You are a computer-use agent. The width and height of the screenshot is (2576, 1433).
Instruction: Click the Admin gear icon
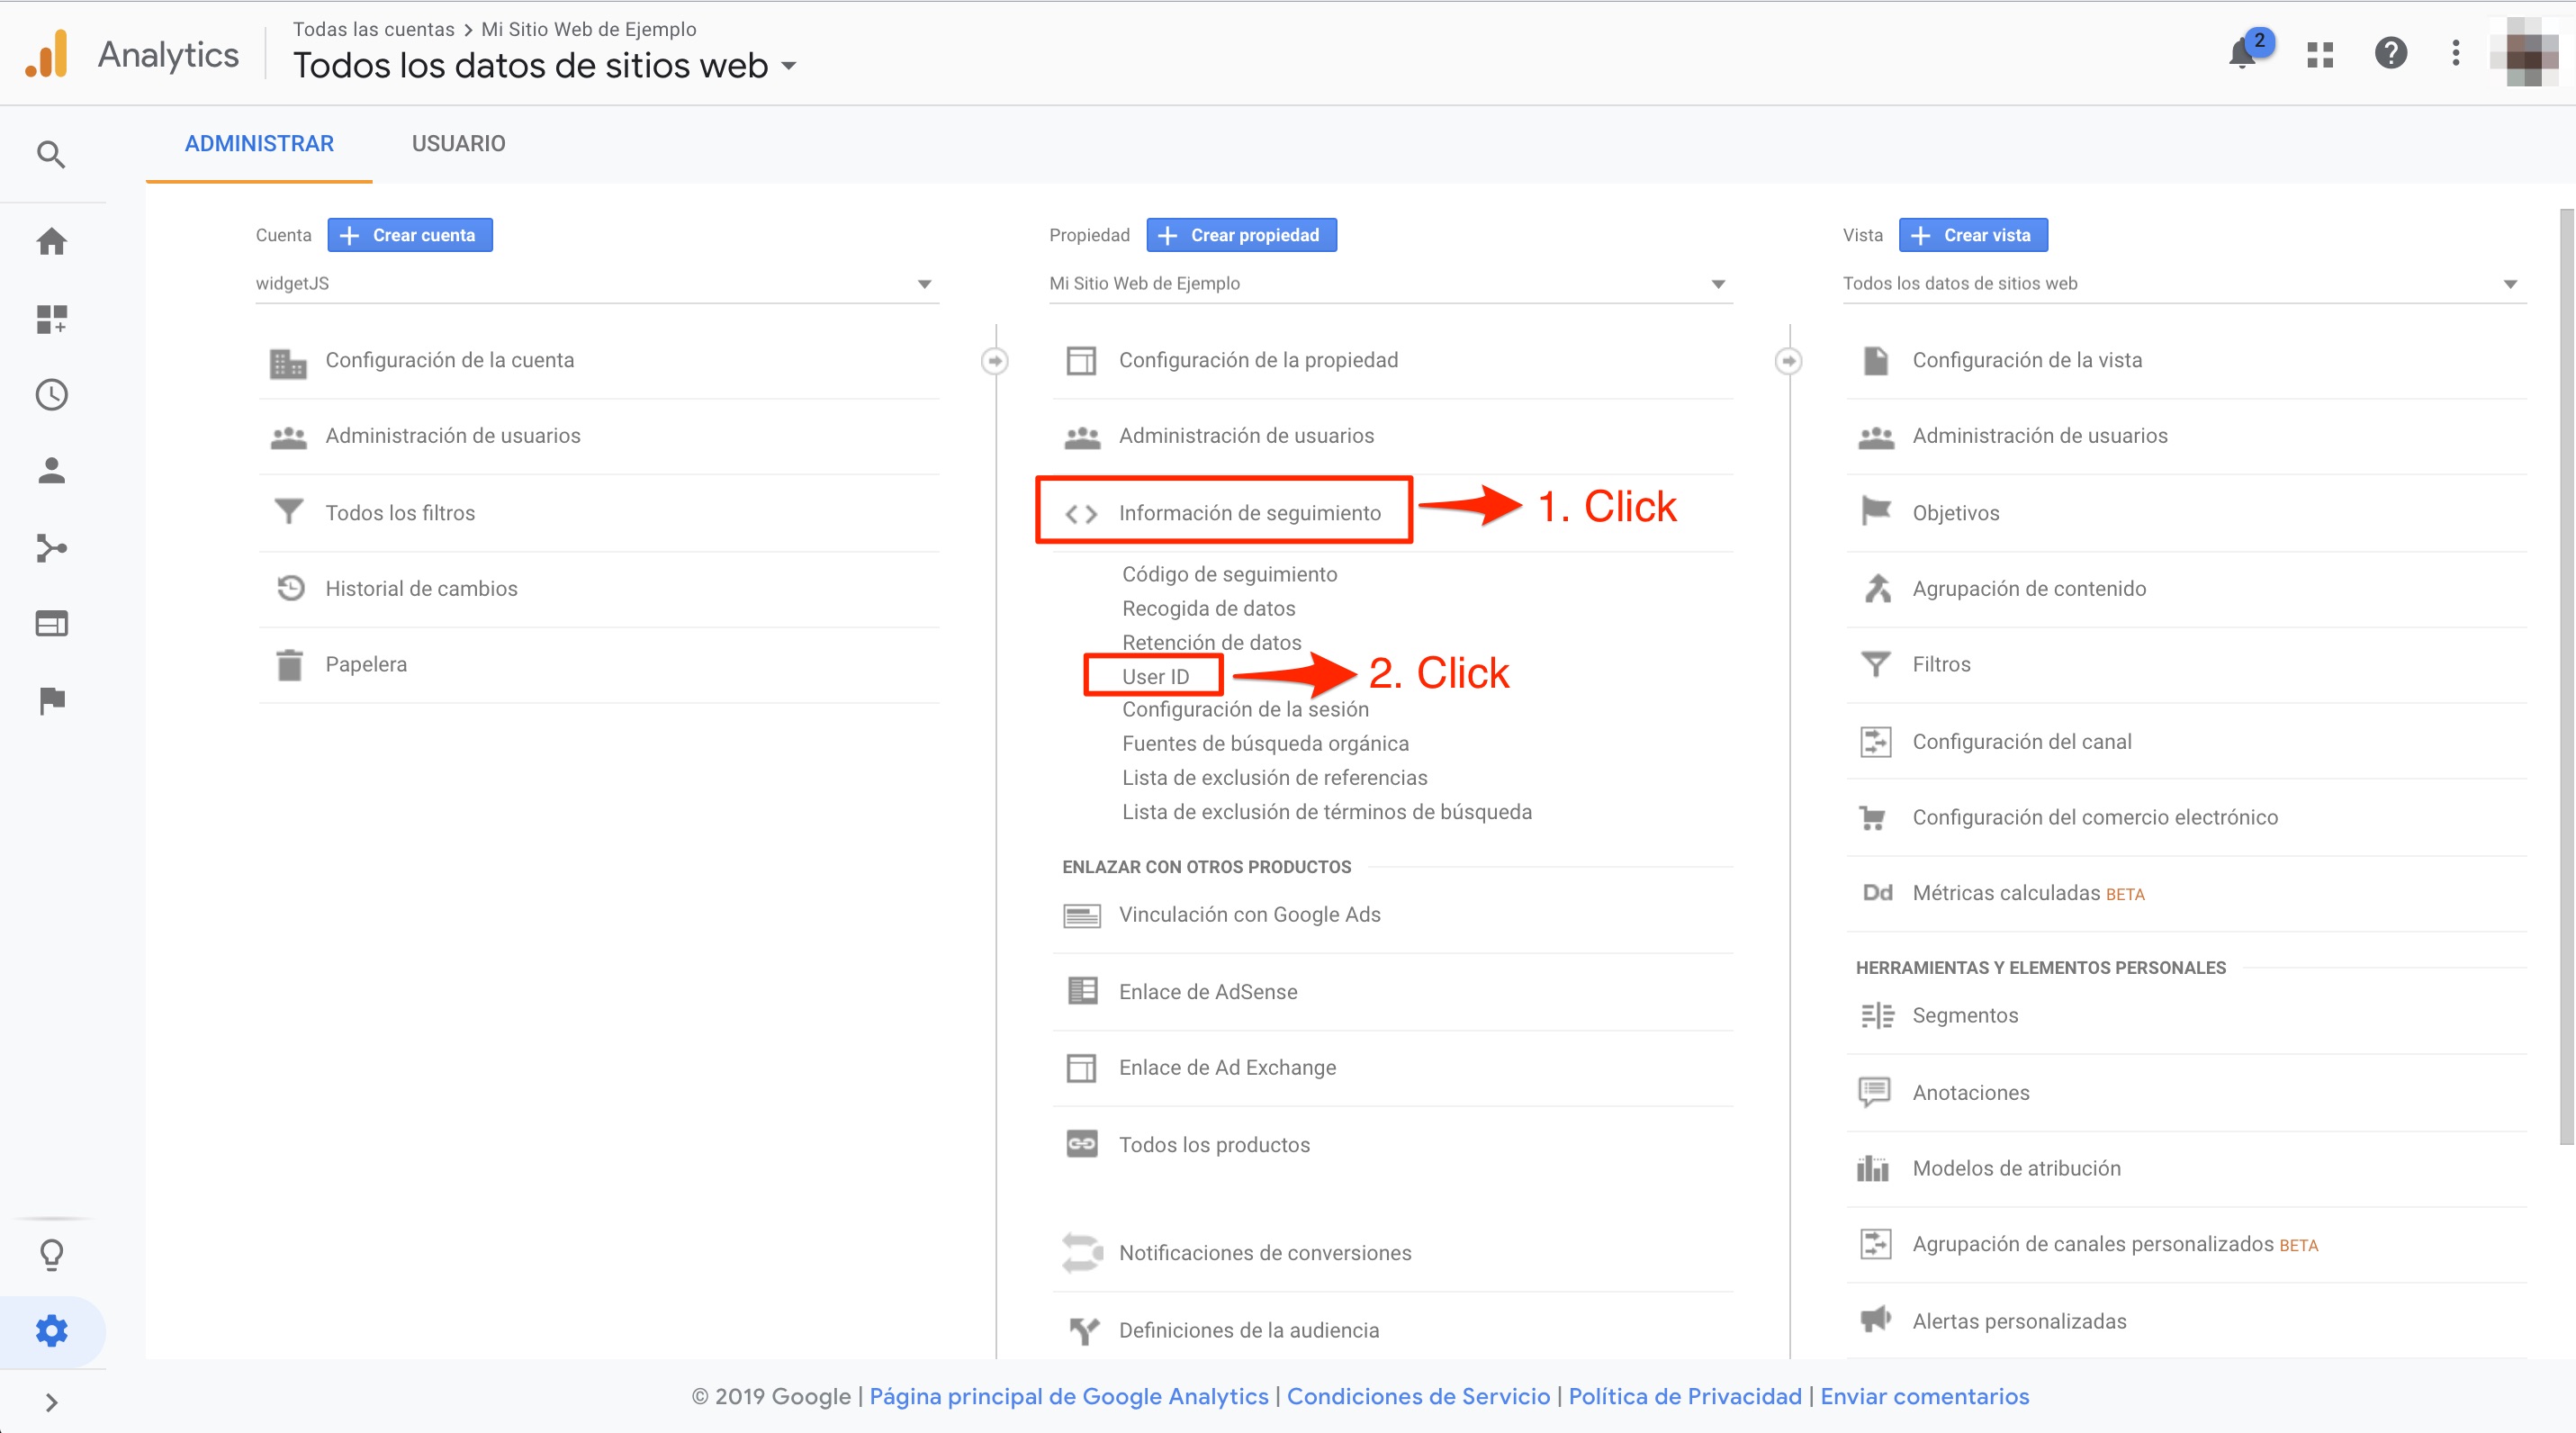(x=51, y=1330)
